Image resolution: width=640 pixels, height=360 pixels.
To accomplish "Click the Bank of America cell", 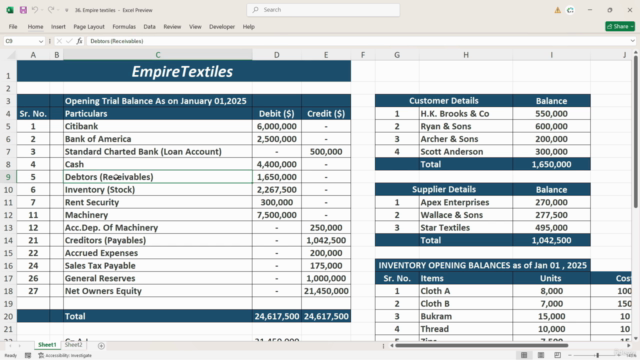I will pyautogui.click(x=158, y=139).
